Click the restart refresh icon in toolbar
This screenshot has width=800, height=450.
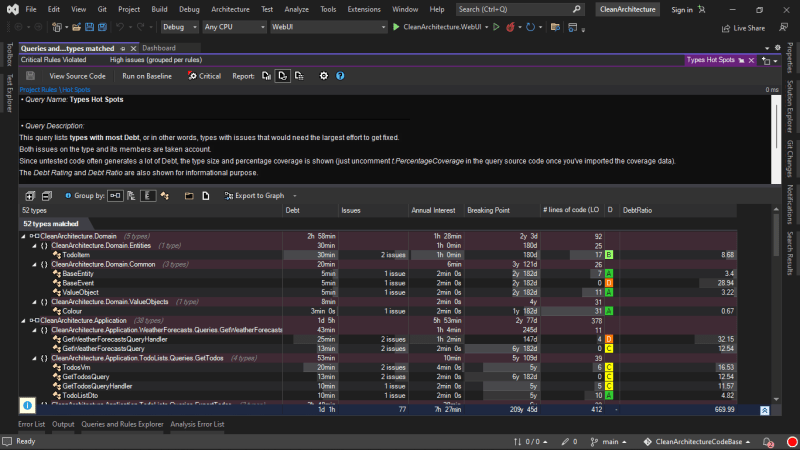tap(531, 27)
